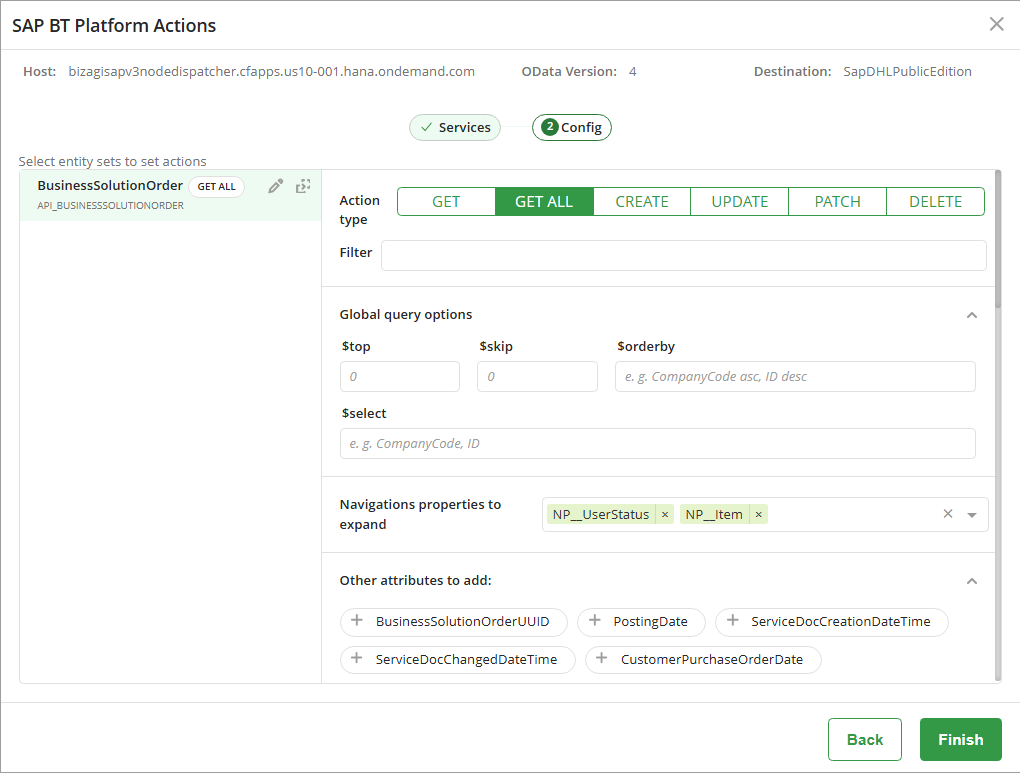Click the $top input field

[400, 377]
